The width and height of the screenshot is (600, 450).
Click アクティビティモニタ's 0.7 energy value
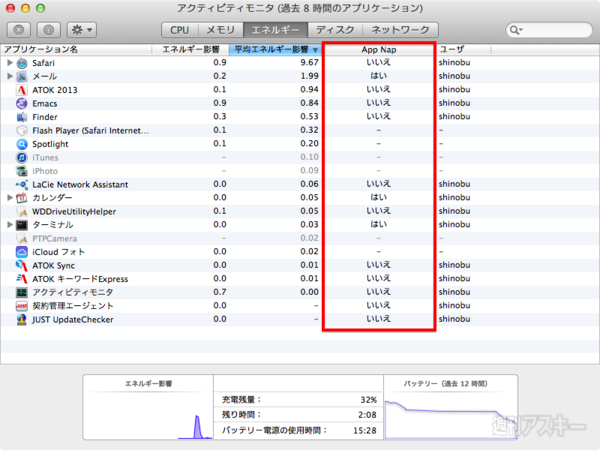tap(220, 292)
